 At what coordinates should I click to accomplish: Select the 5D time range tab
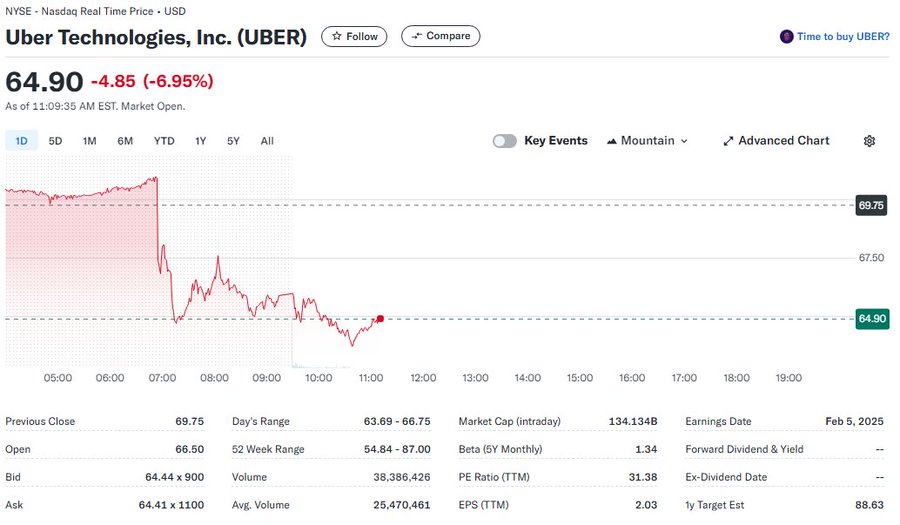[55, 141]
